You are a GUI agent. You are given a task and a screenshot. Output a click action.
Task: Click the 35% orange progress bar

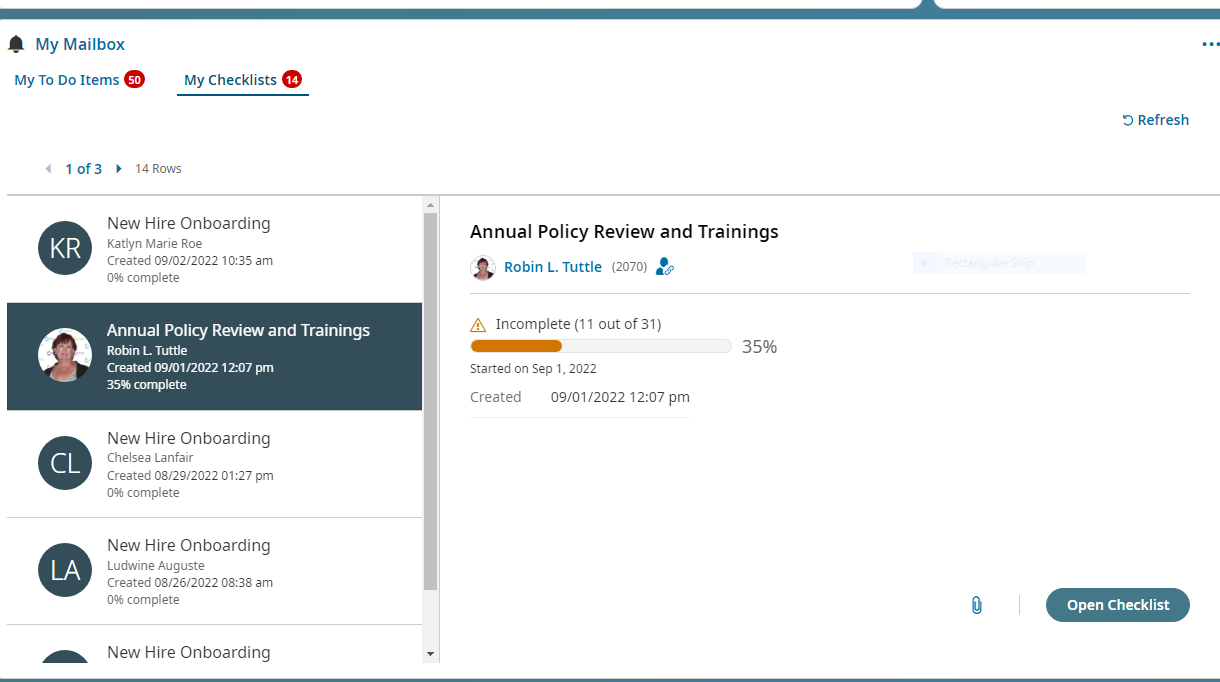(517, 346)
